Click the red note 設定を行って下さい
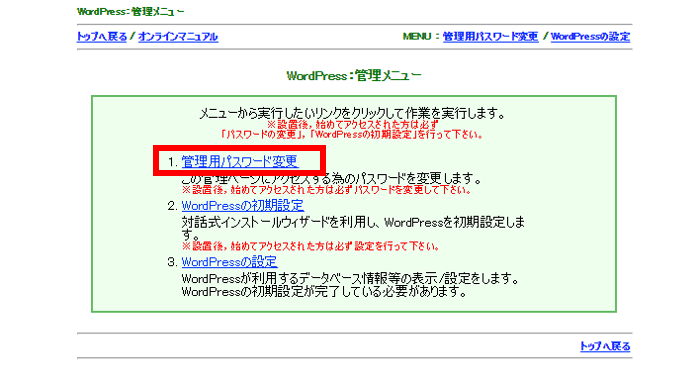The height and width of the screenshot is (386, 700). pos(396,246)
